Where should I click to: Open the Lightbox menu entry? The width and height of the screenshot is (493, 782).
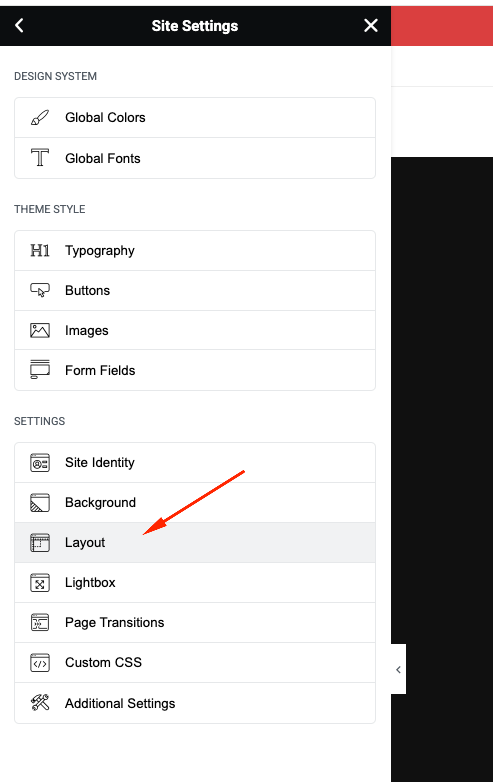(x=195, y=583)
